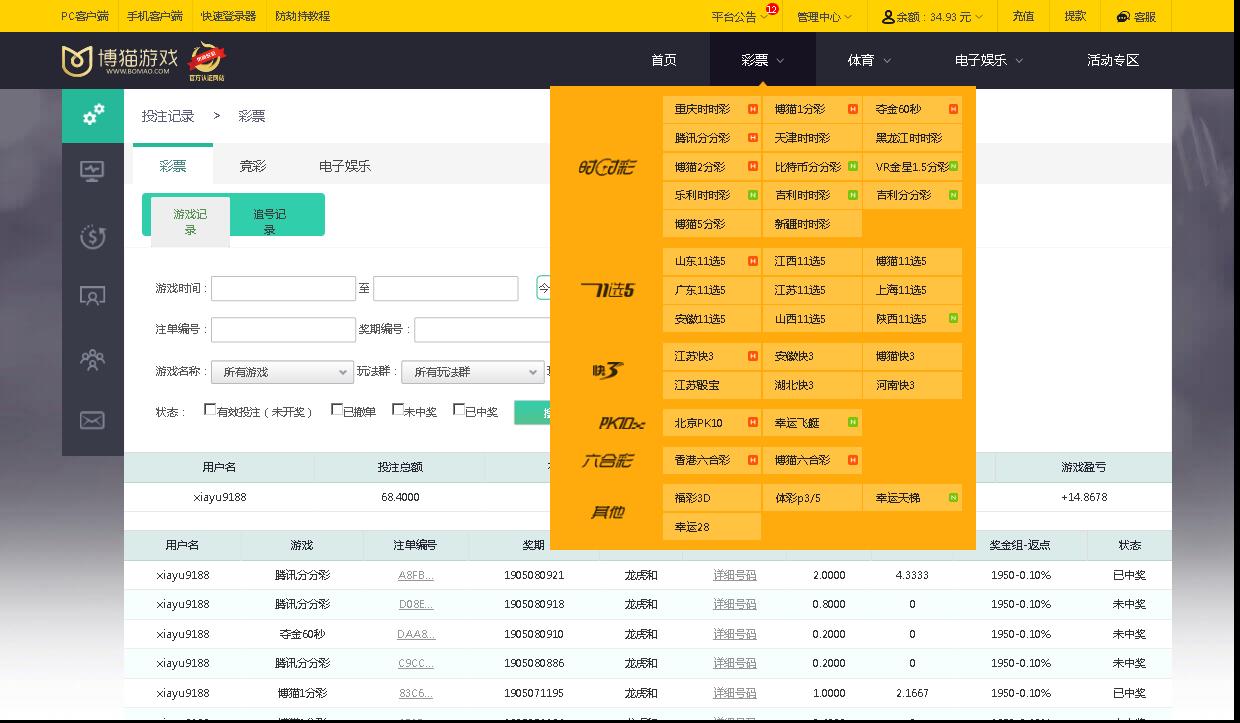The width and height of the screenshot is (1240, 723).
Task: Open the account lookup icon in the sidebar
Action: [93, 296]
